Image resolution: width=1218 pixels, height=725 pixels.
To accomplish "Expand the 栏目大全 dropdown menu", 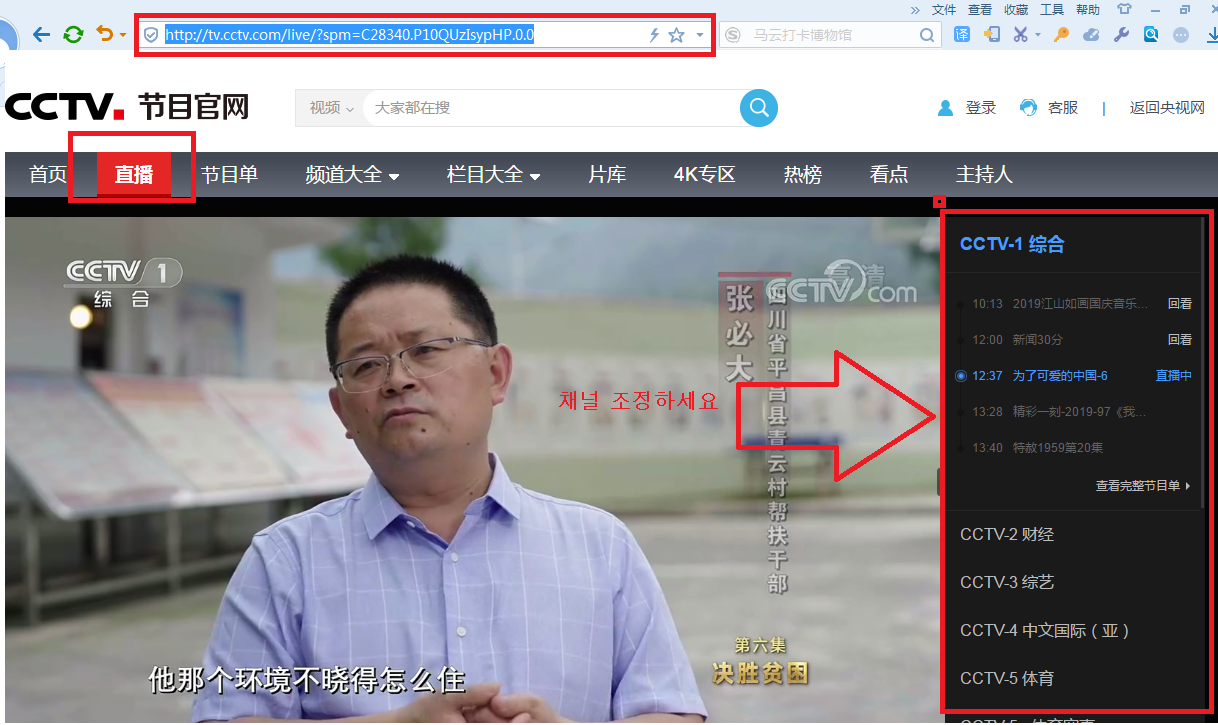I will [x=494, y=175].
